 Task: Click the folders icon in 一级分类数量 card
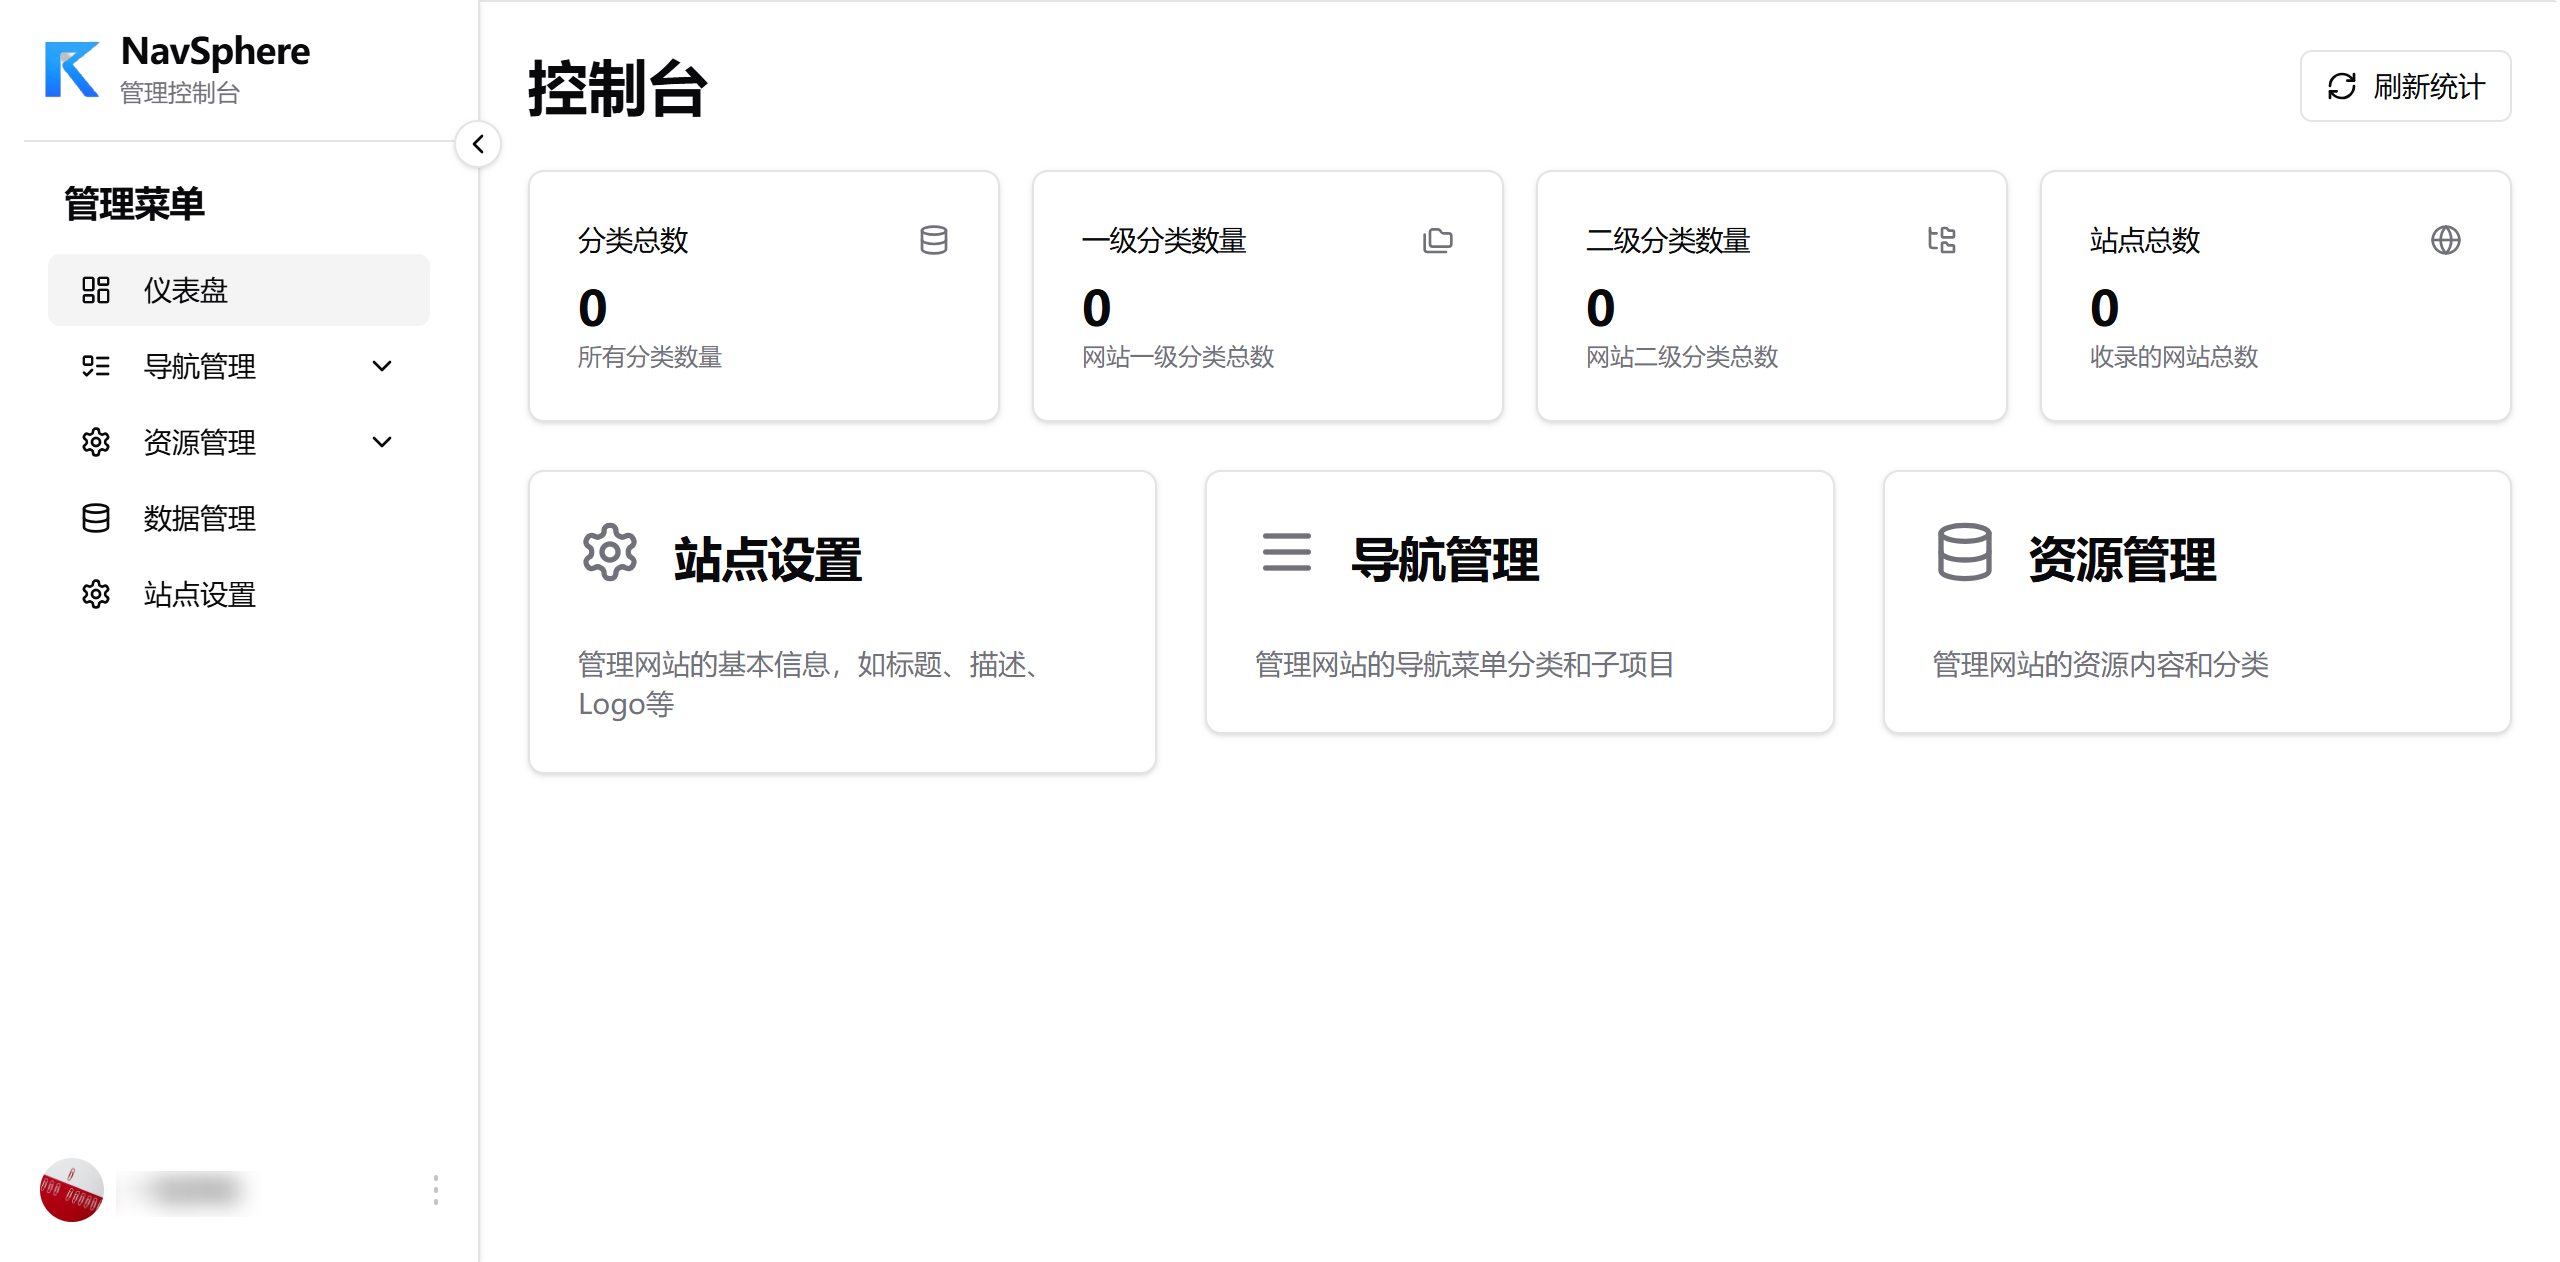[1437, 240]
